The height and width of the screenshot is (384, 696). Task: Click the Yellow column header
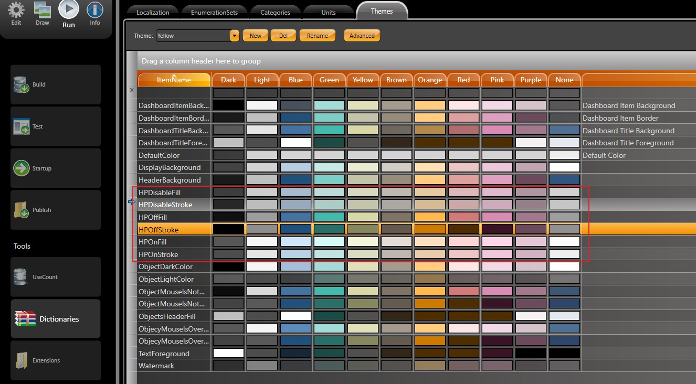tap(363, 80)
